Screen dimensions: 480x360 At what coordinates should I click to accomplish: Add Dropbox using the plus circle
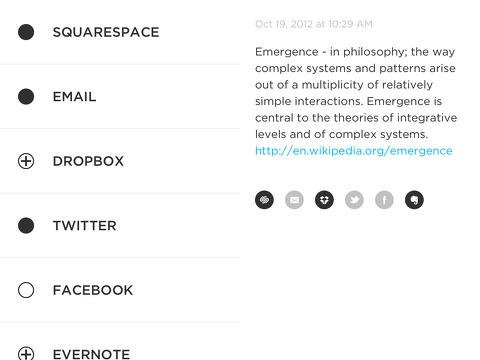26,161
